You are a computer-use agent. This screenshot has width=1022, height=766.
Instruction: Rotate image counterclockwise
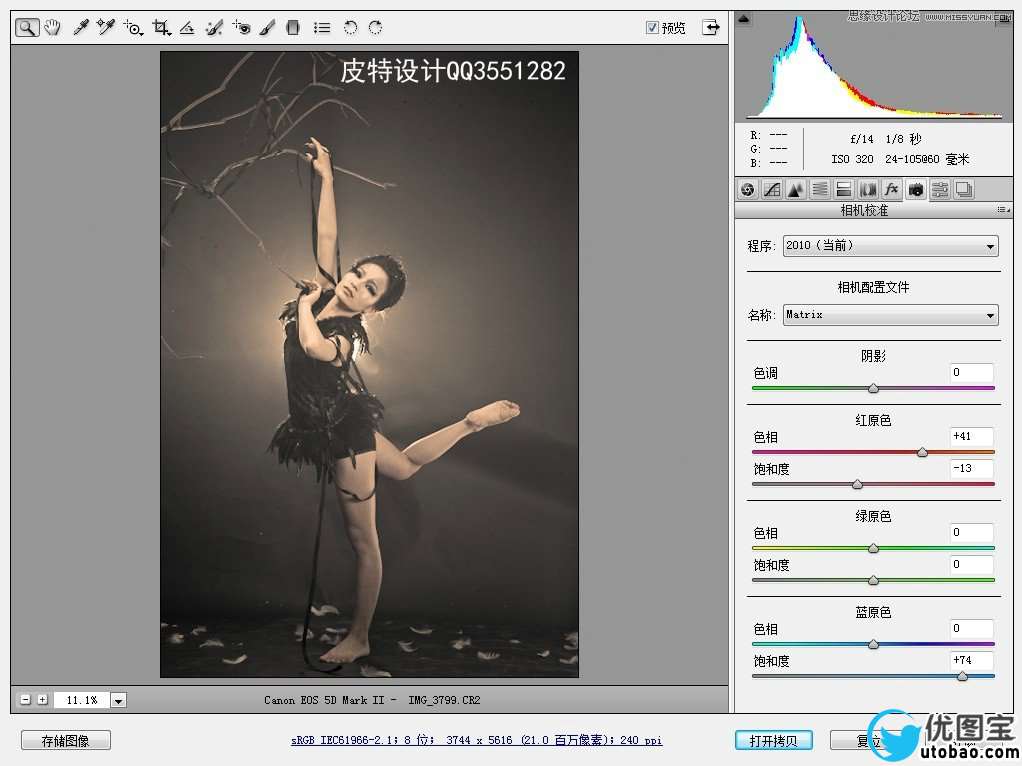351,27
